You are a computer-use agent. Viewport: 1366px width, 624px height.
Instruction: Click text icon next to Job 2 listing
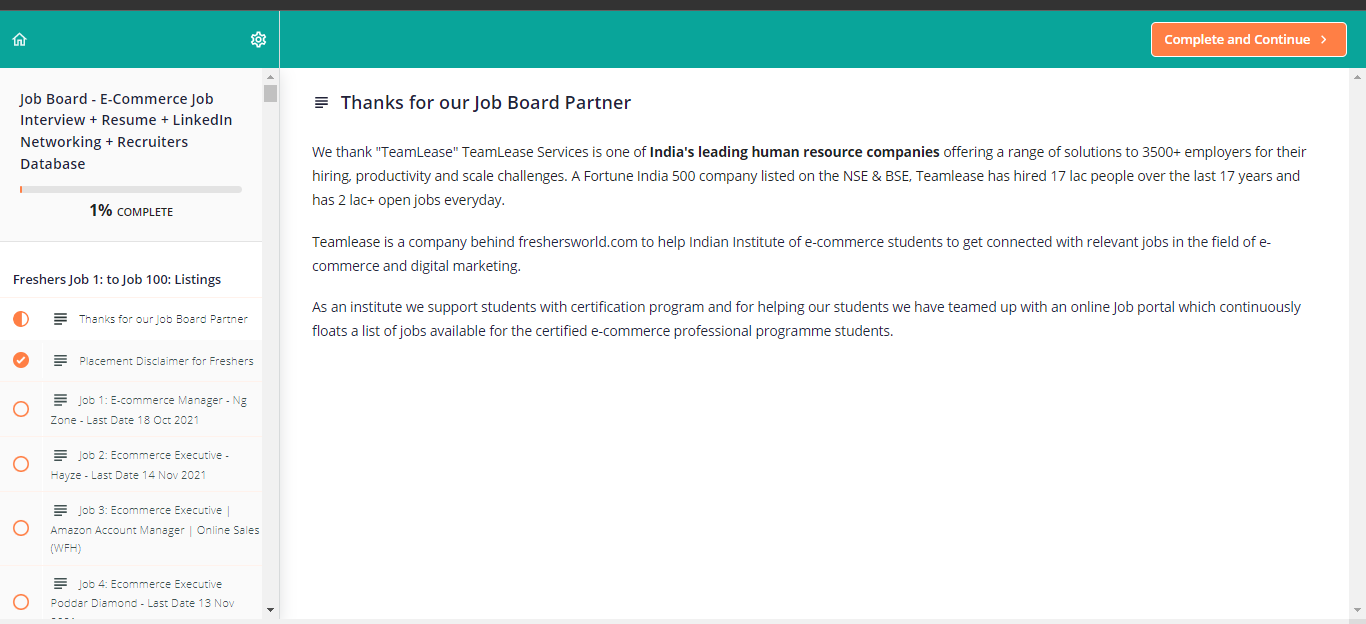click(61, 454)
